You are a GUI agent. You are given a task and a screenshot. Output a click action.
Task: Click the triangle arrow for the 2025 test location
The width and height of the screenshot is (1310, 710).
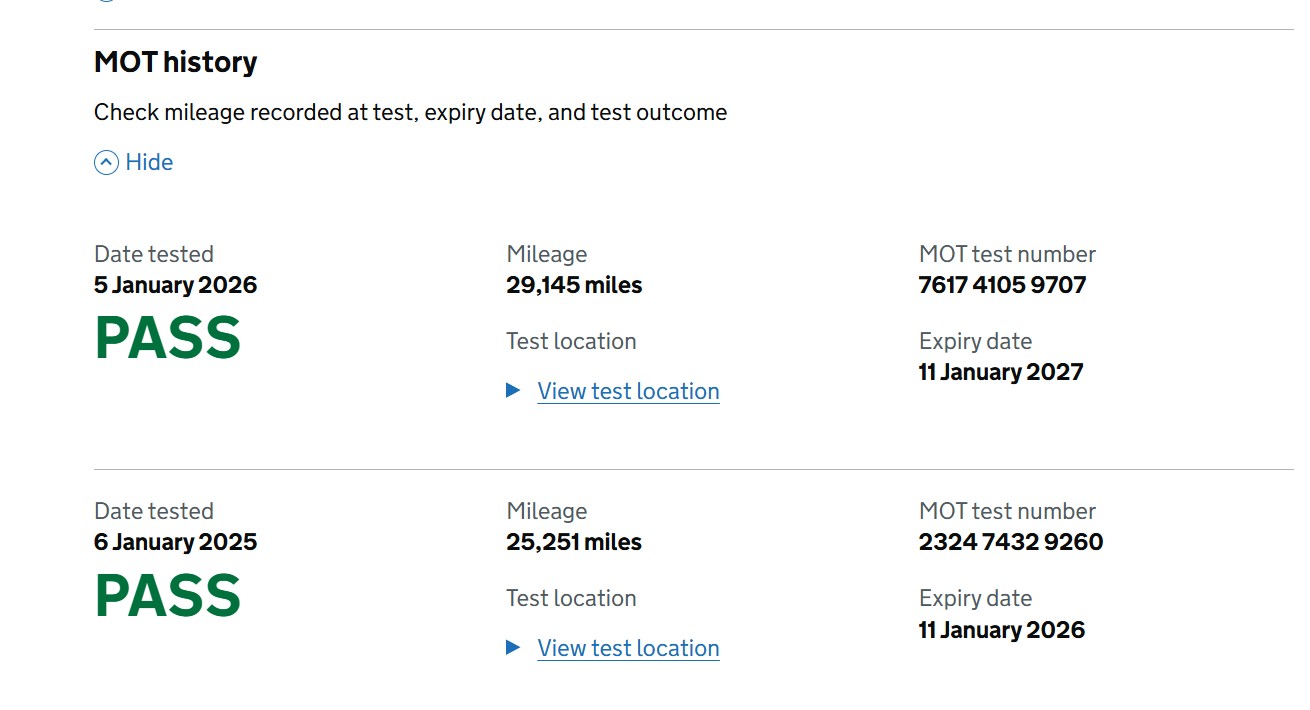coord(513,647)
